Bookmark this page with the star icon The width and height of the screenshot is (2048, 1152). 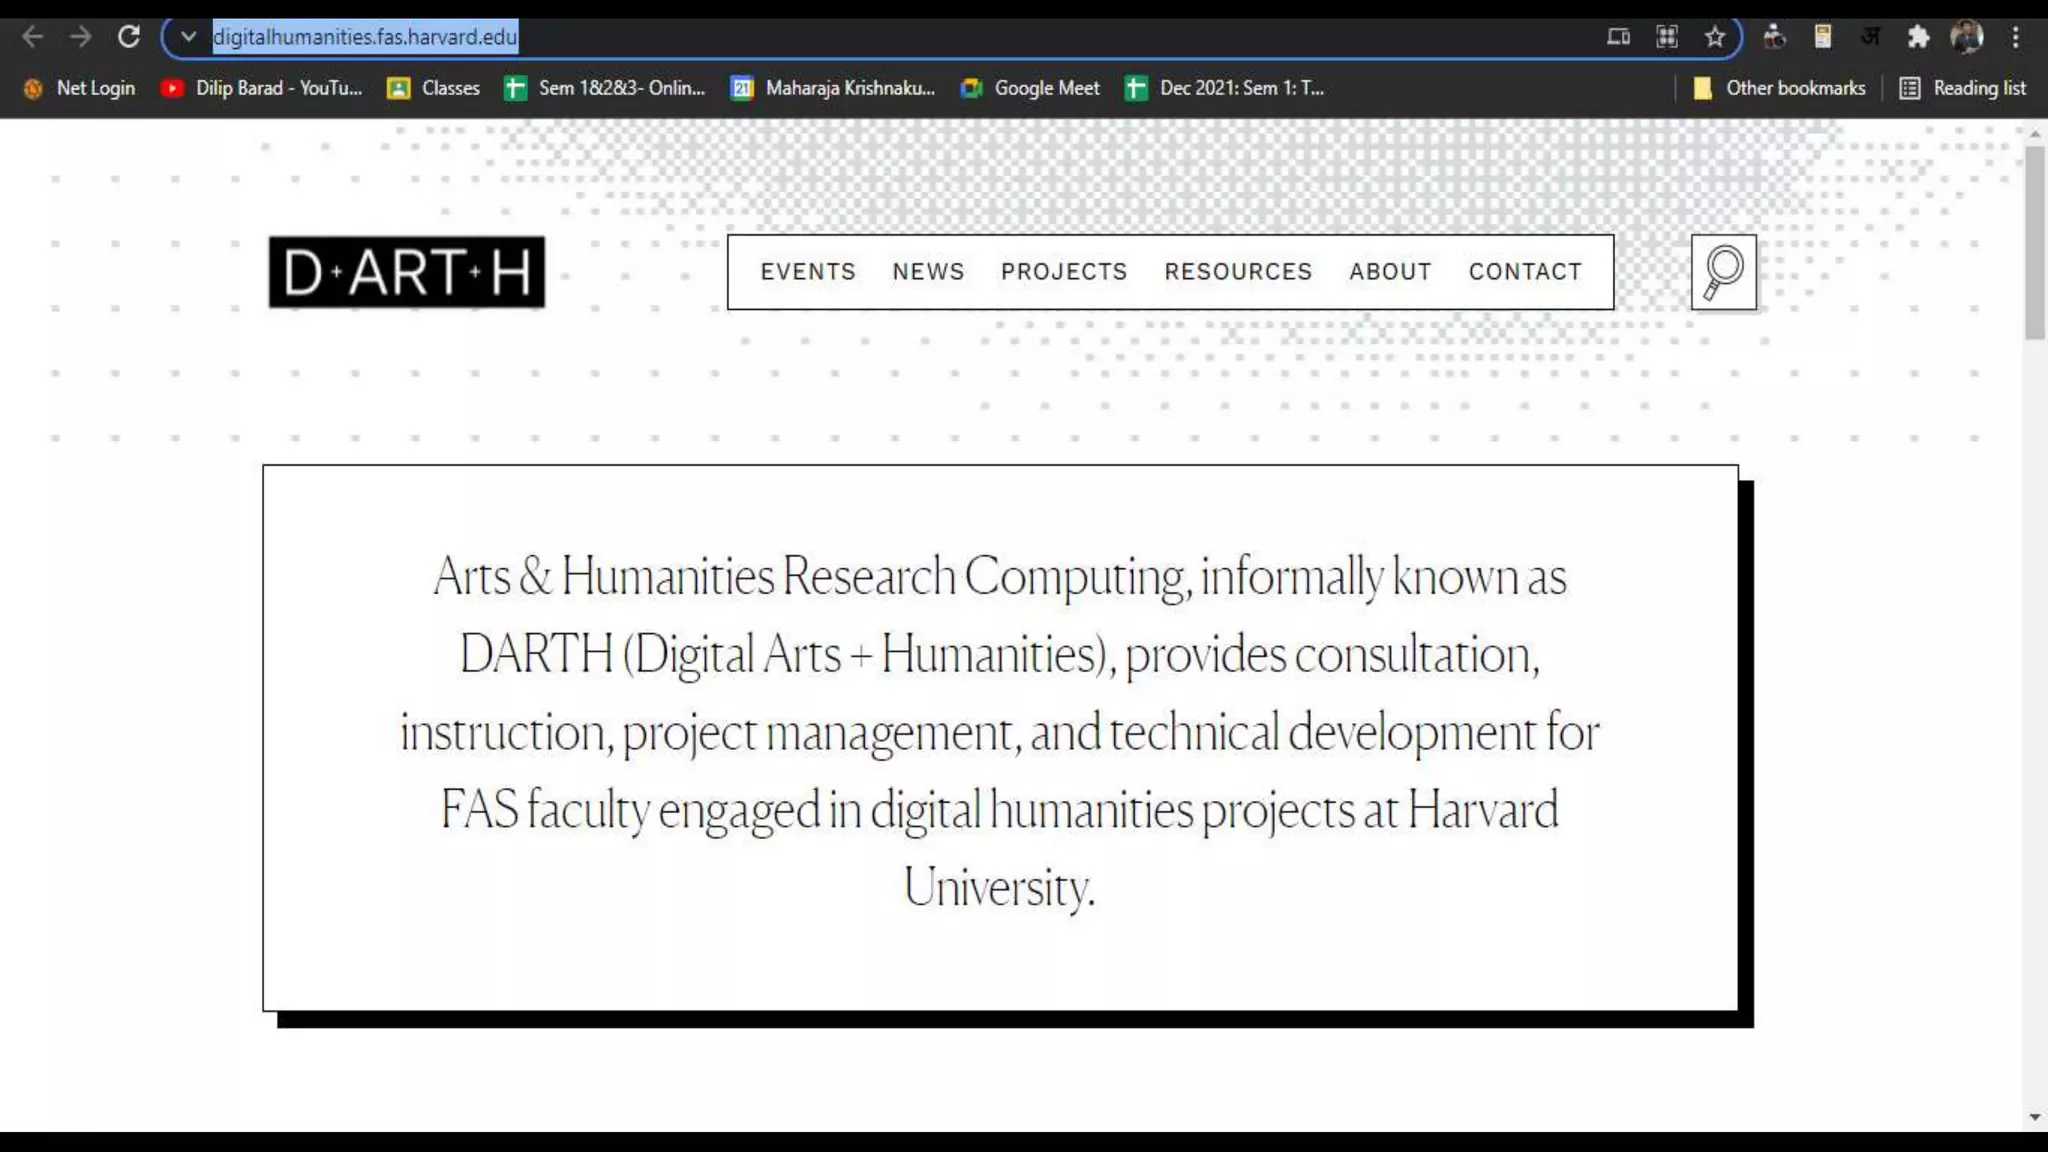1715,37
